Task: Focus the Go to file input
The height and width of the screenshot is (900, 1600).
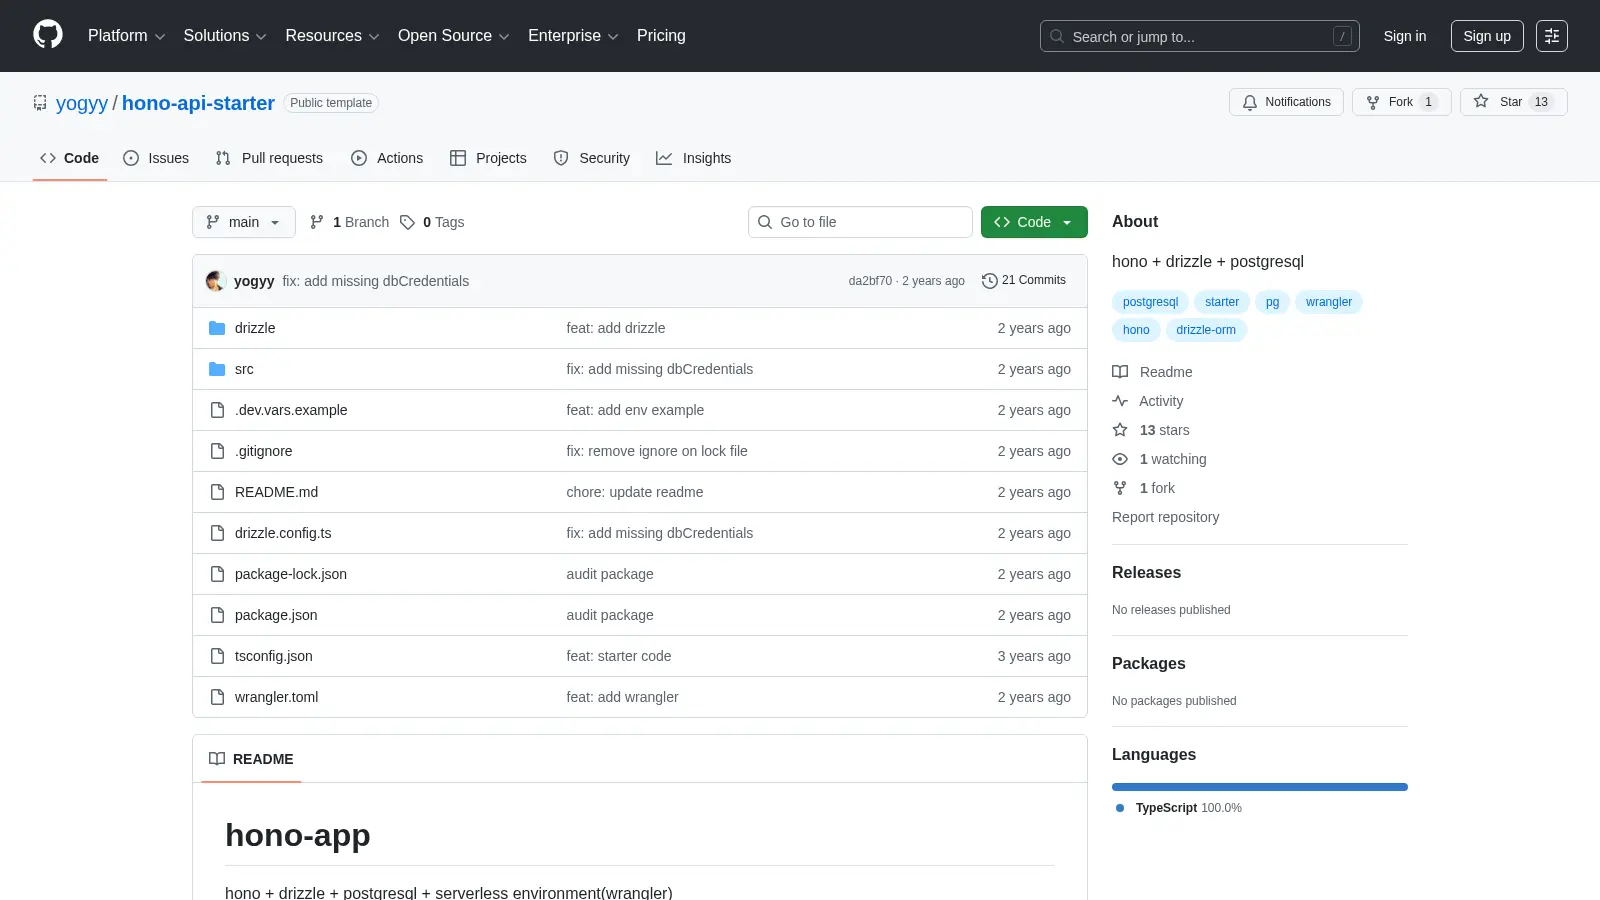Action: click(860, 222)
